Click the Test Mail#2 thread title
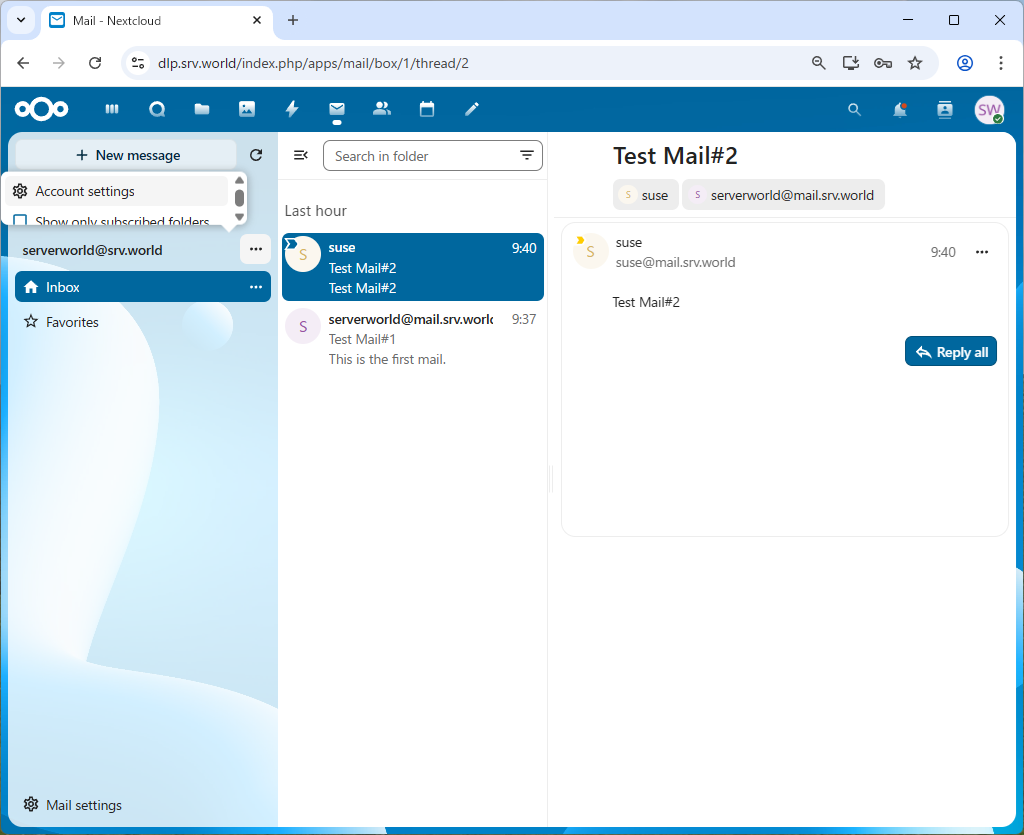 coord(675,156)
